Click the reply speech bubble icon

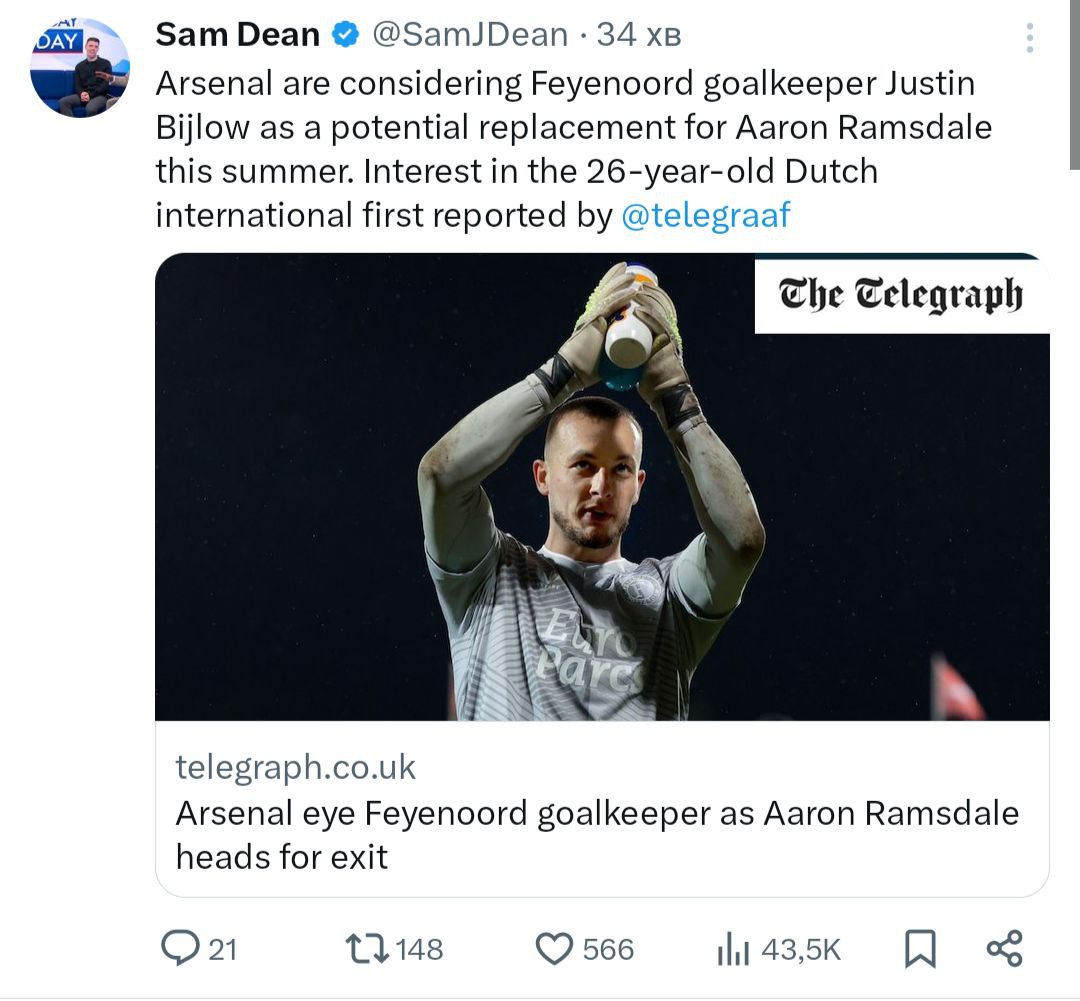[x=180, y=948]
